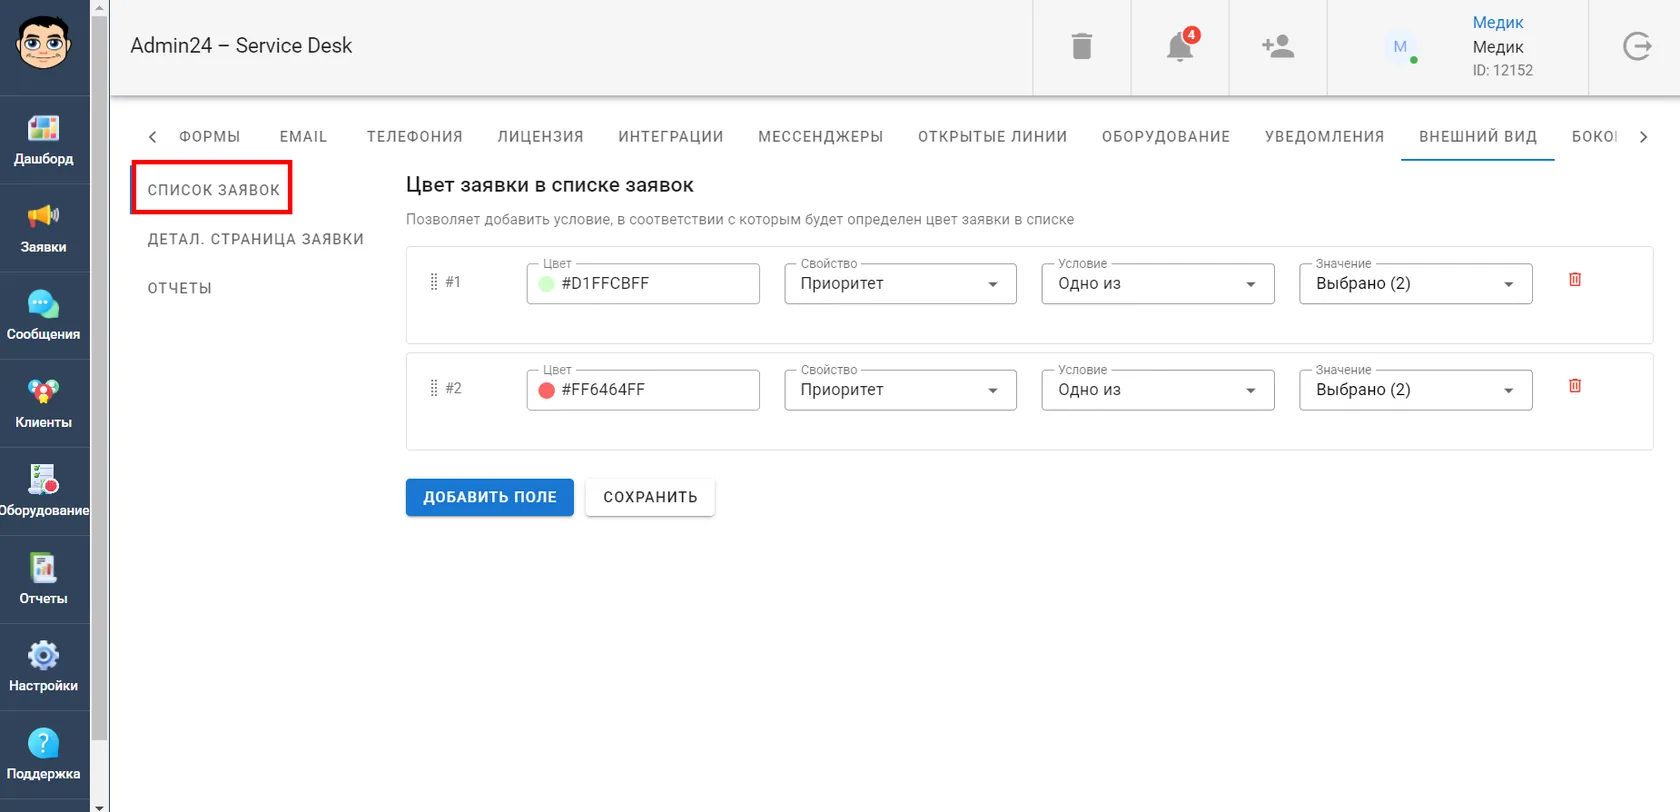Switch to the Интеграции tab
The width and height of the screenshot is (1680, 812).
coord(671,137)
